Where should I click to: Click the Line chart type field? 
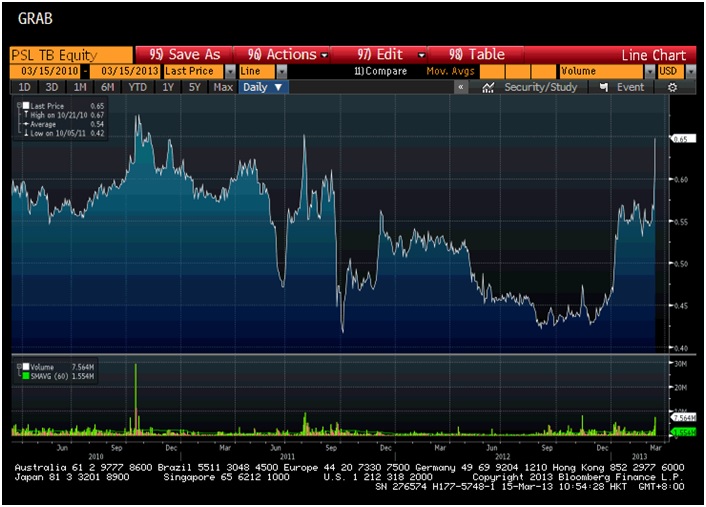257,71
